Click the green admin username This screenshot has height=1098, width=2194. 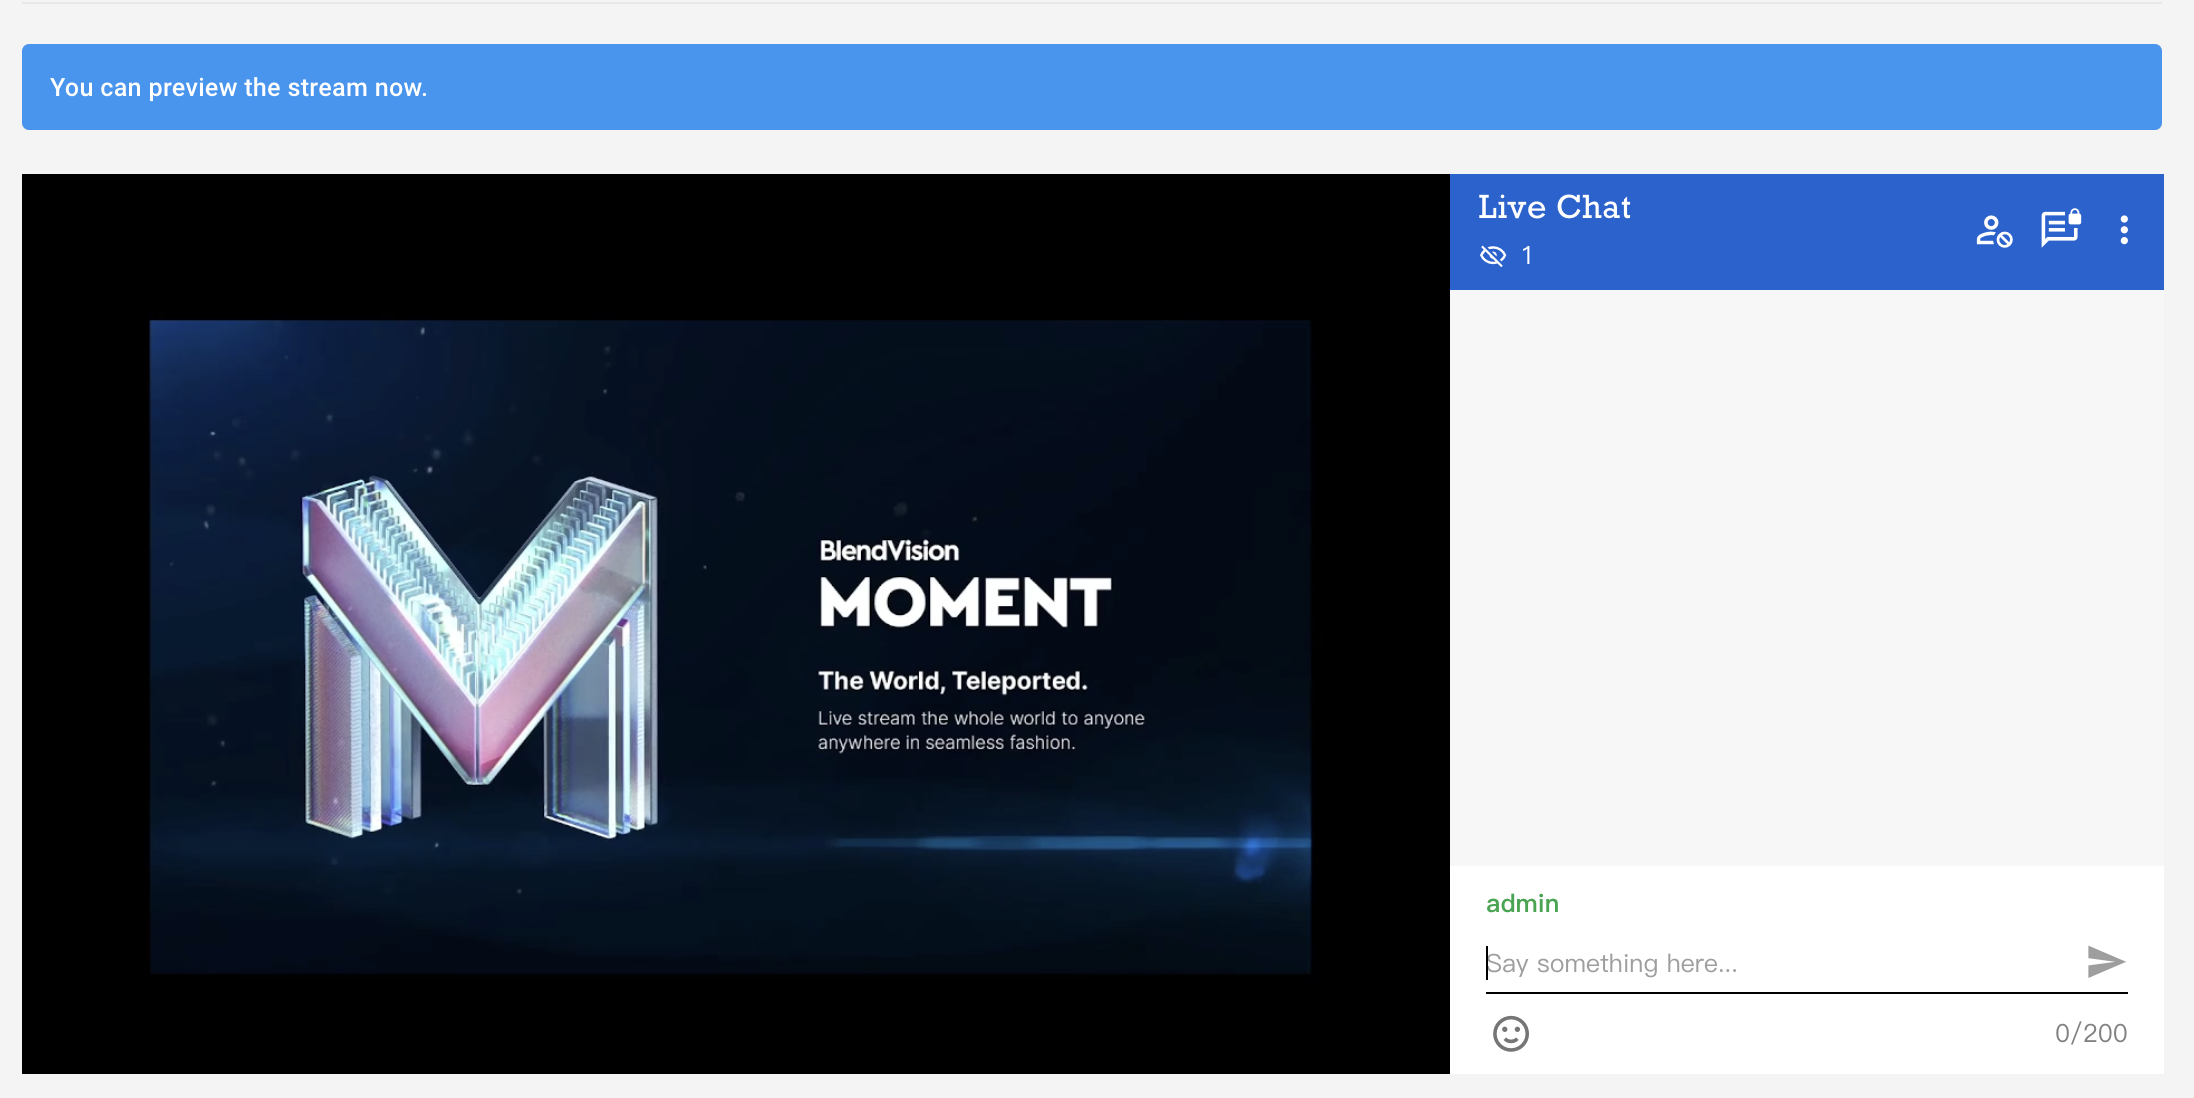coord(1521,904)
